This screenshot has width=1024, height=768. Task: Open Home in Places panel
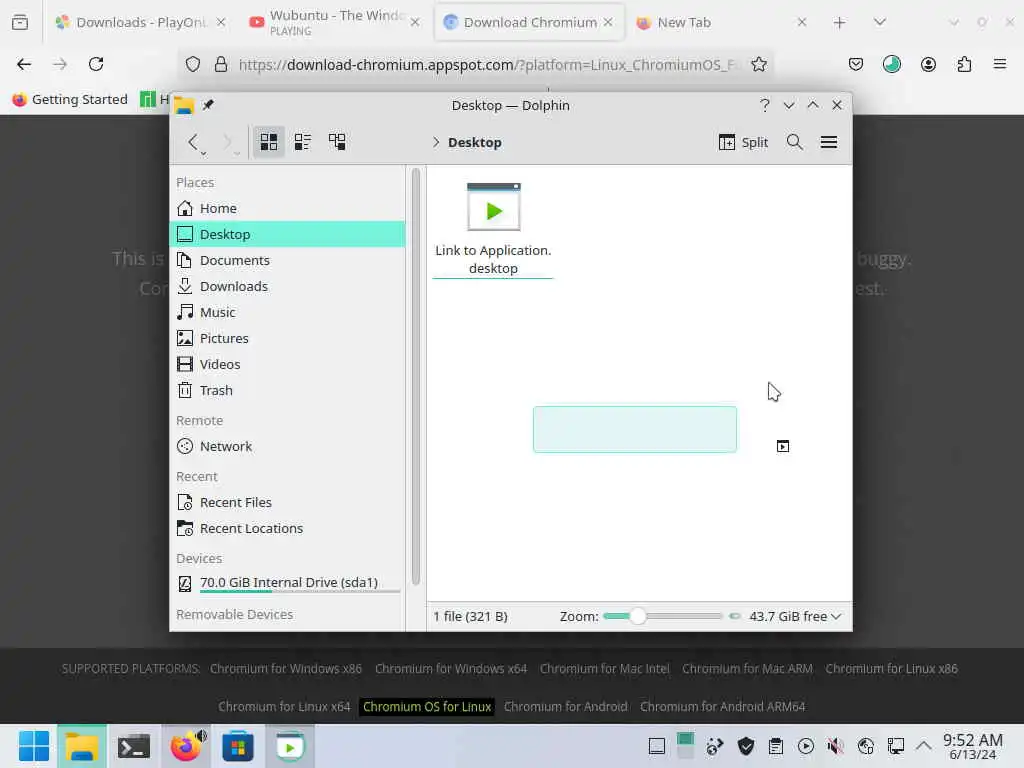click(287, 208)
